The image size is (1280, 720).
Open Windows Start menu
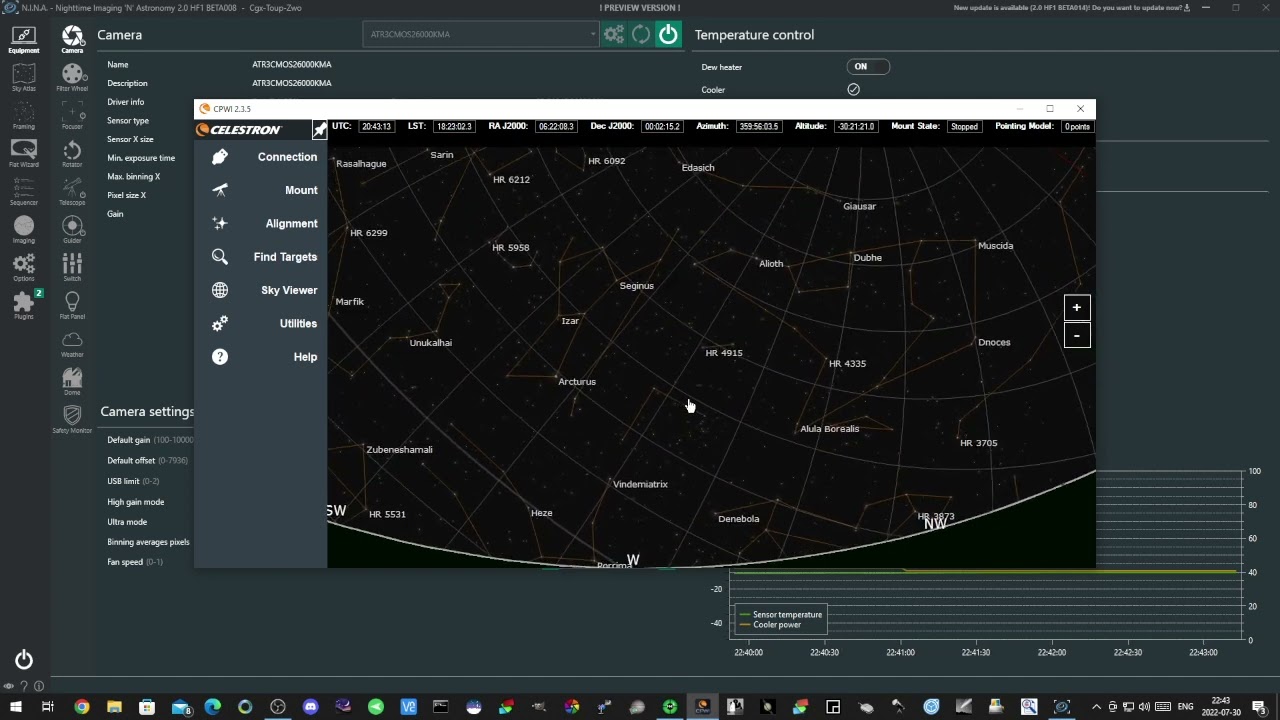(16, 707)
